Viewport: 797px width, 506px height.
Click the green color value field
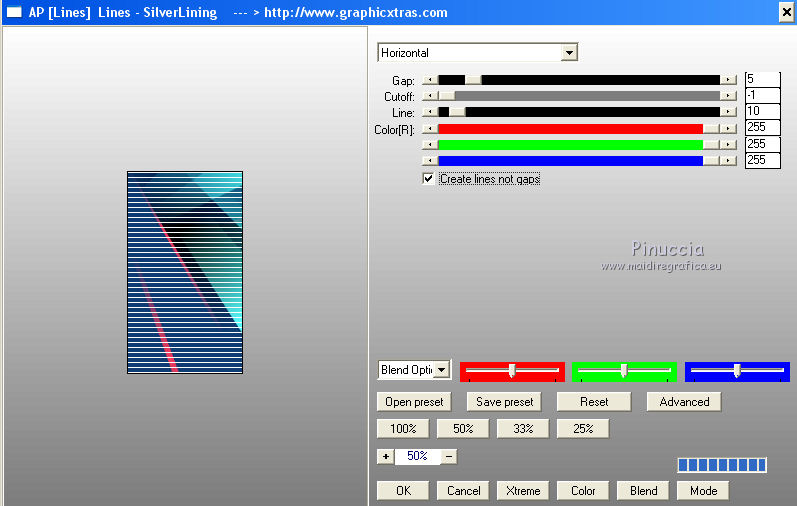762,144
